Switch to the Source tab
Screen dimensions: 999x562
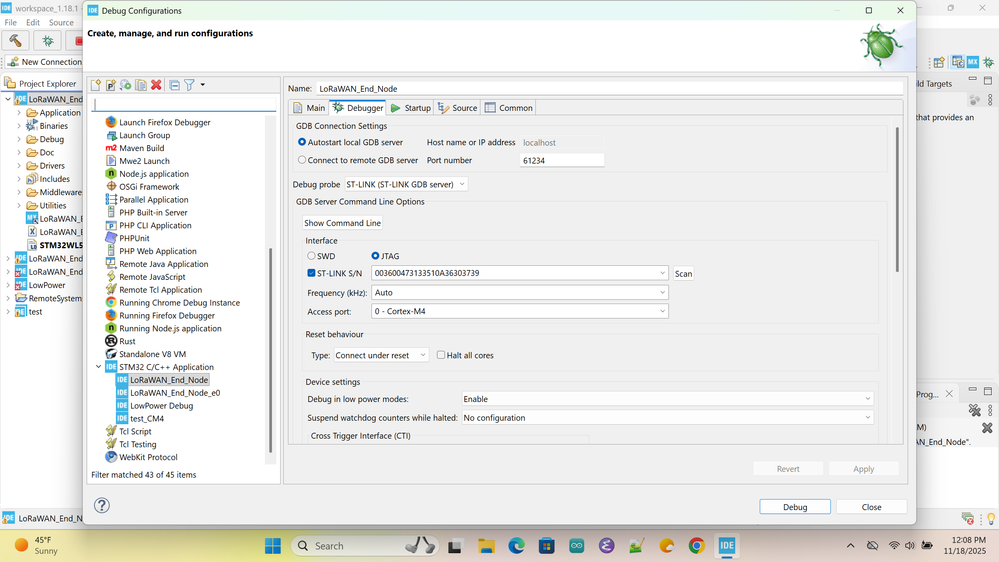457,108
